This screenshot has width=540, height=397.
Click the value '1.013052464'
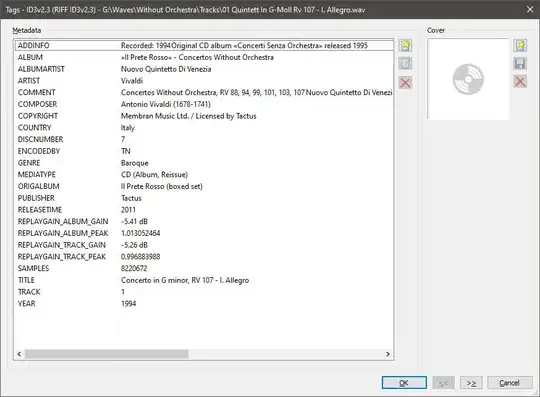tap(141, 233)
